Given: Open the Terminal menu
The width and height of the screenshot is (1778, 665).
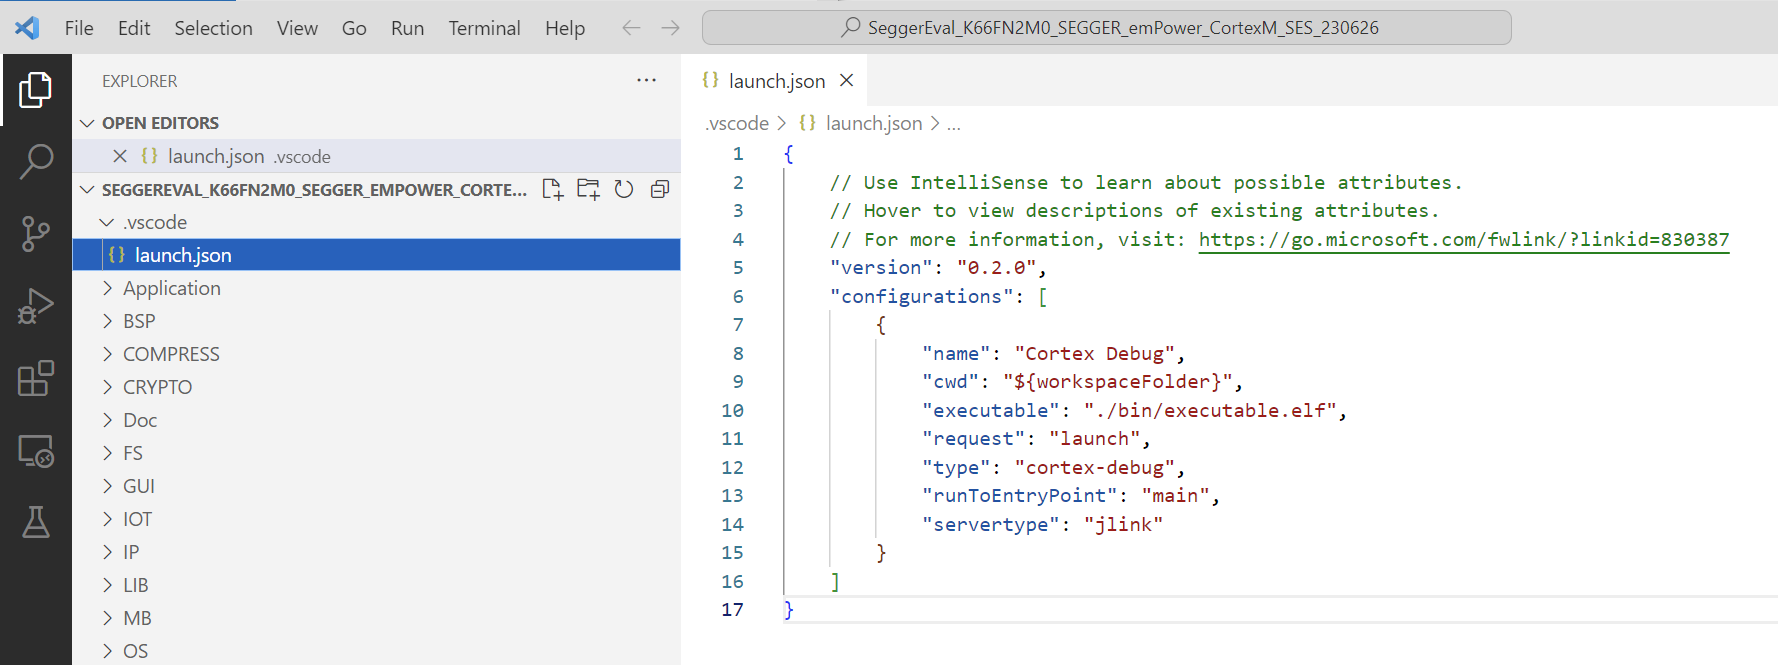Looking at the screenshot, I should [x=484, y=28].
